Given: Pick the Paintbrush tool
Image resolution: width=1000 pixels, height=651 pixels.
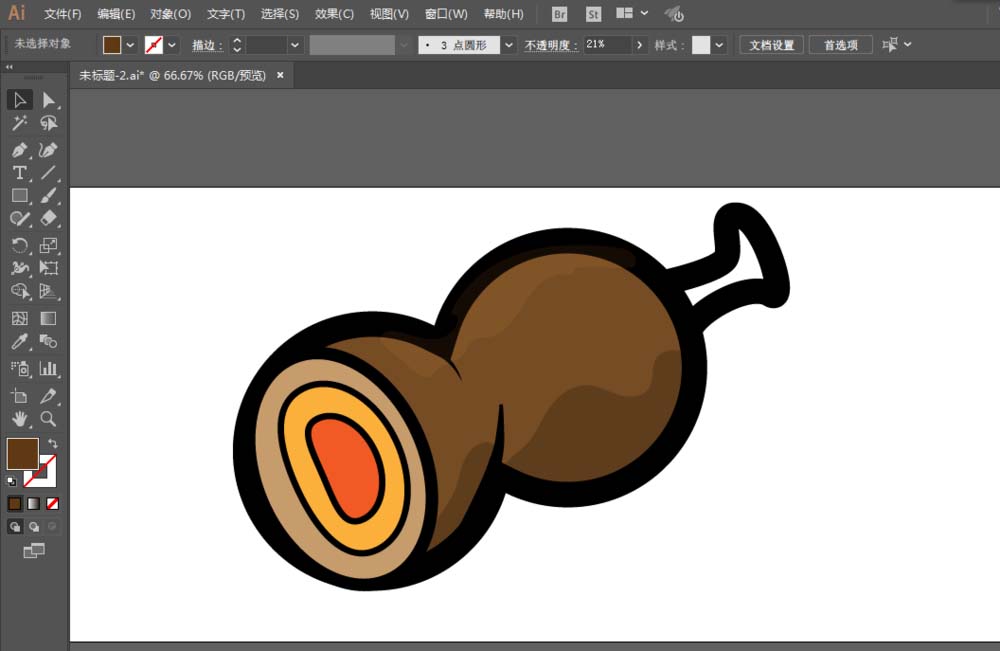Looking at the screenshot, I should coord(48,196).
